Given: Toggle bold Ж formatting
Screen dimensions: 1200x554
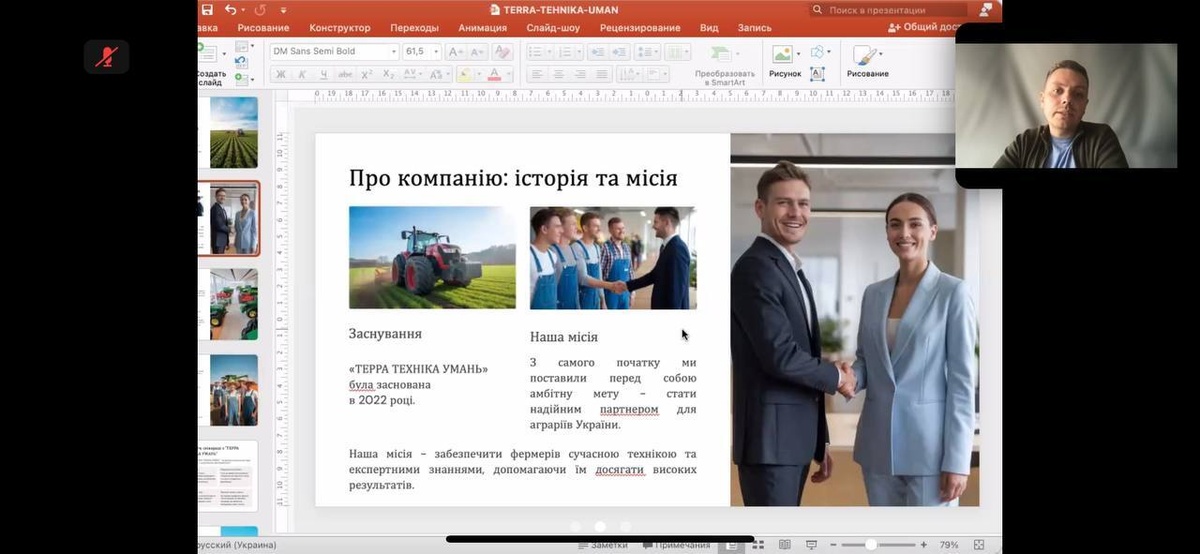Looking at the screenshot, I should 281,75.
